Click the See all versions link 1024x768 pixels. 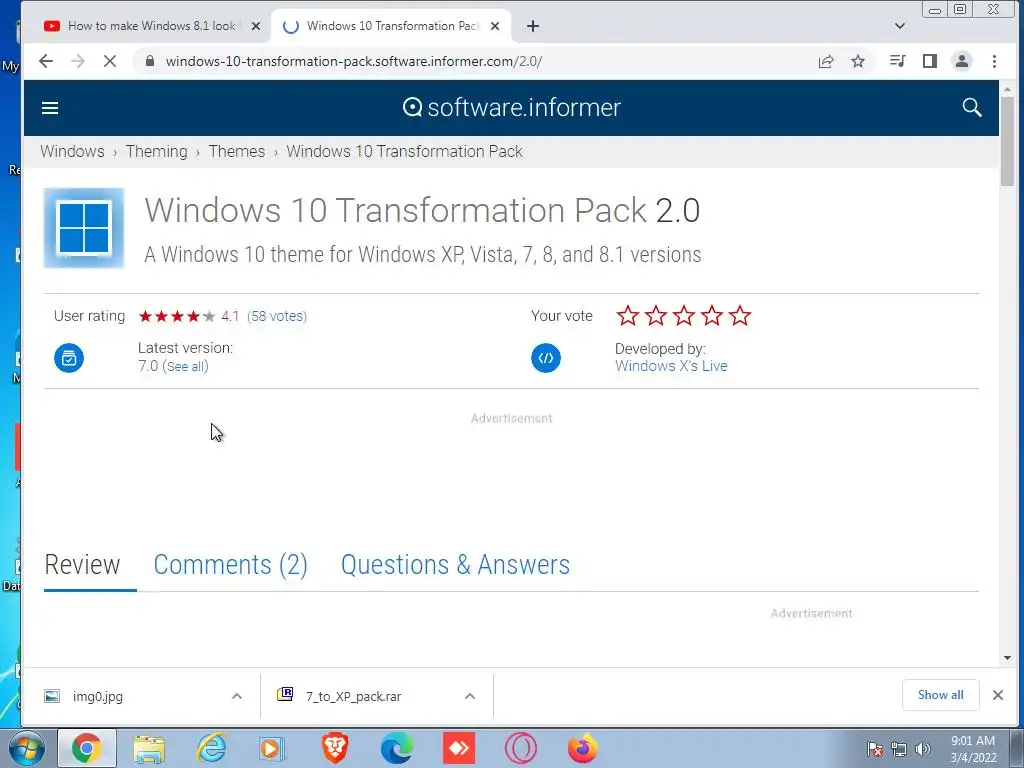(185, 366)
